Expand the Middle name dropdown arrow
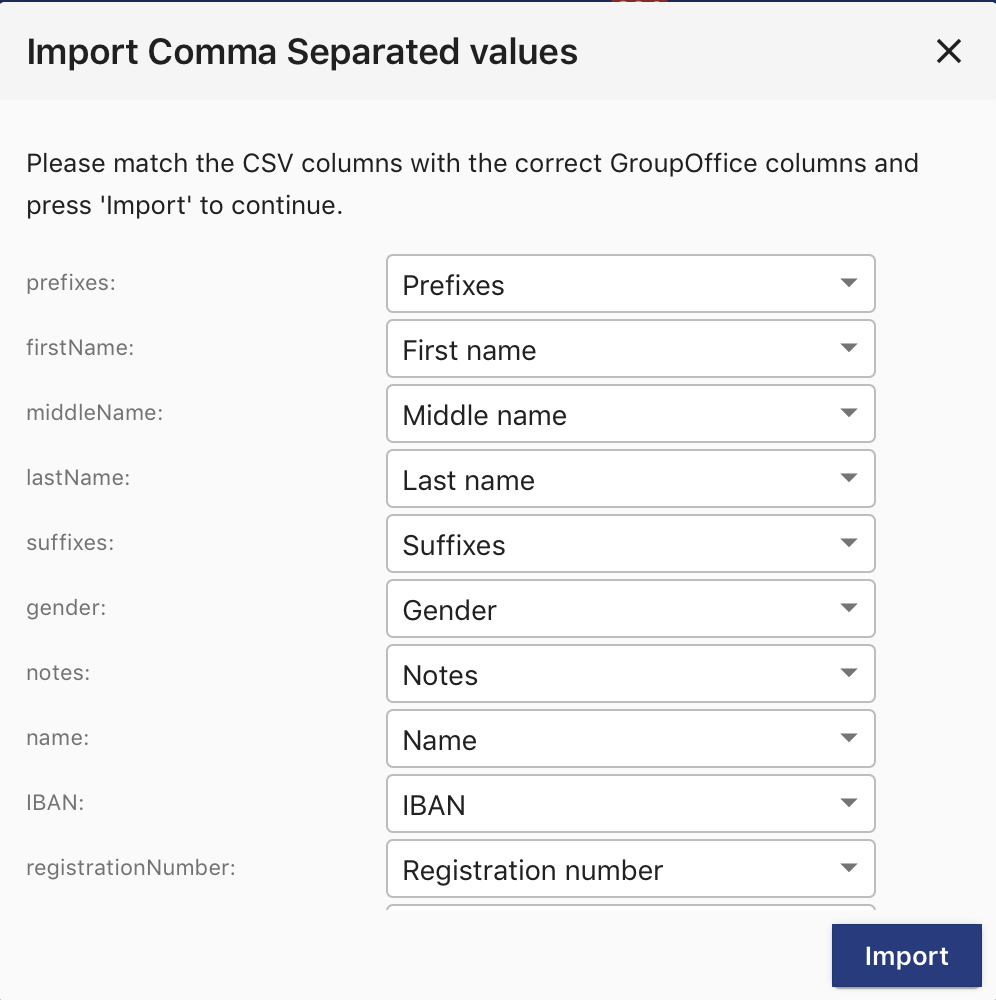Screen dimensions: 996x1000 (x=848, y=413)
